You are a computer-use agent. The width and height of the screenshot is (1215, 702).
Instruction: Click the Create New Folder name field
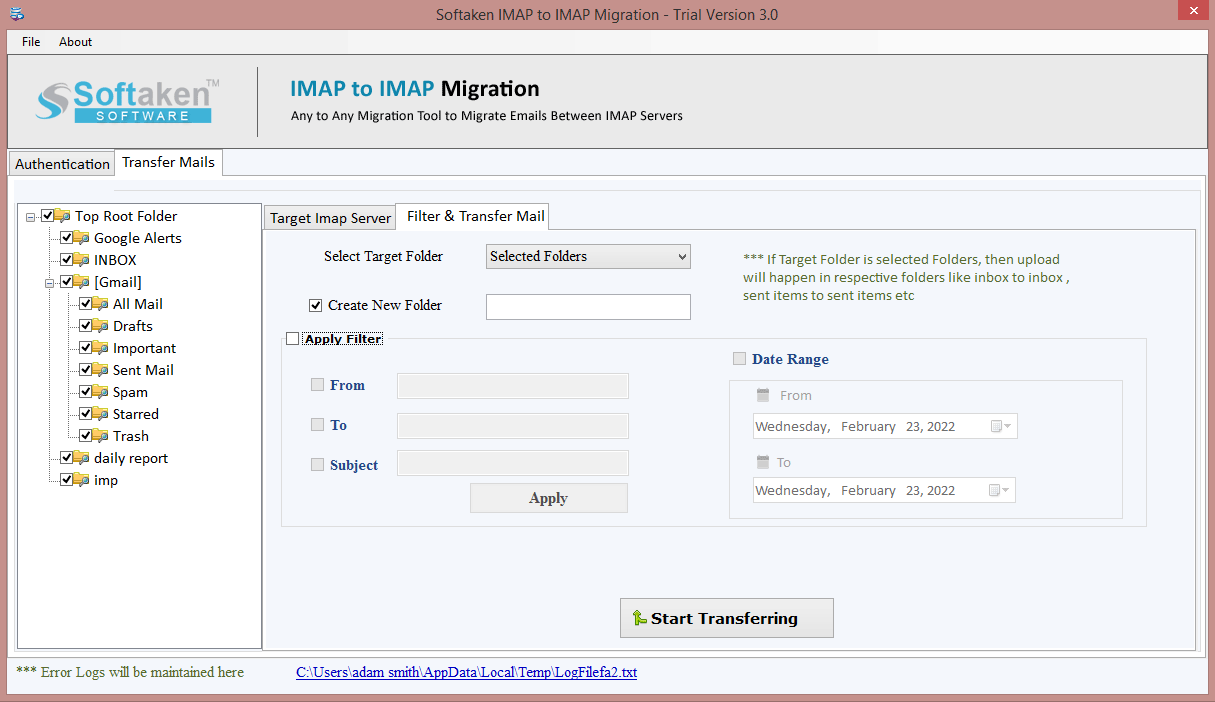[x=588, y=307]
